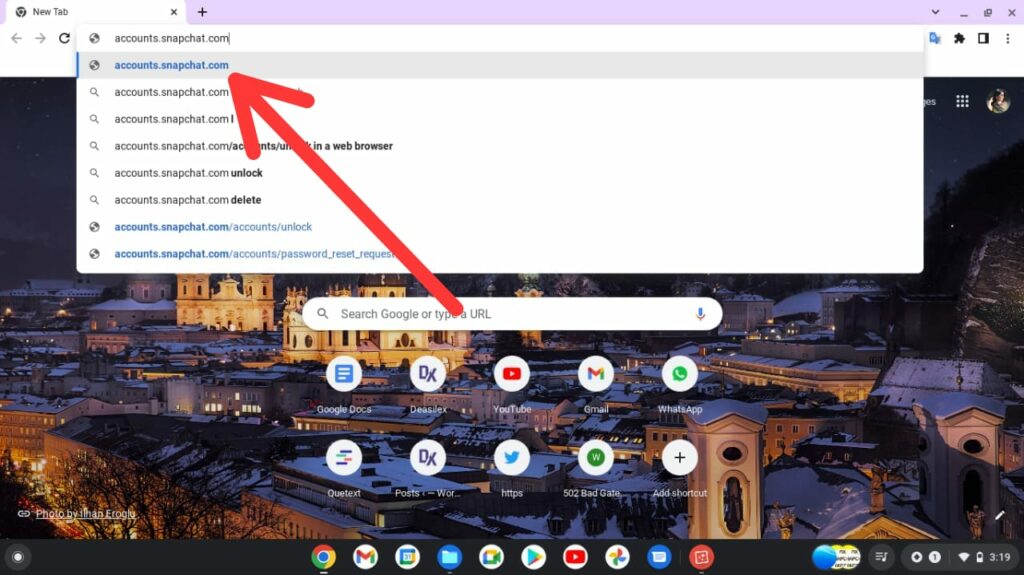Expand the tab search dropdown arrow
This screenshot has width=1024, height=575.
click(x=935, y=12)
